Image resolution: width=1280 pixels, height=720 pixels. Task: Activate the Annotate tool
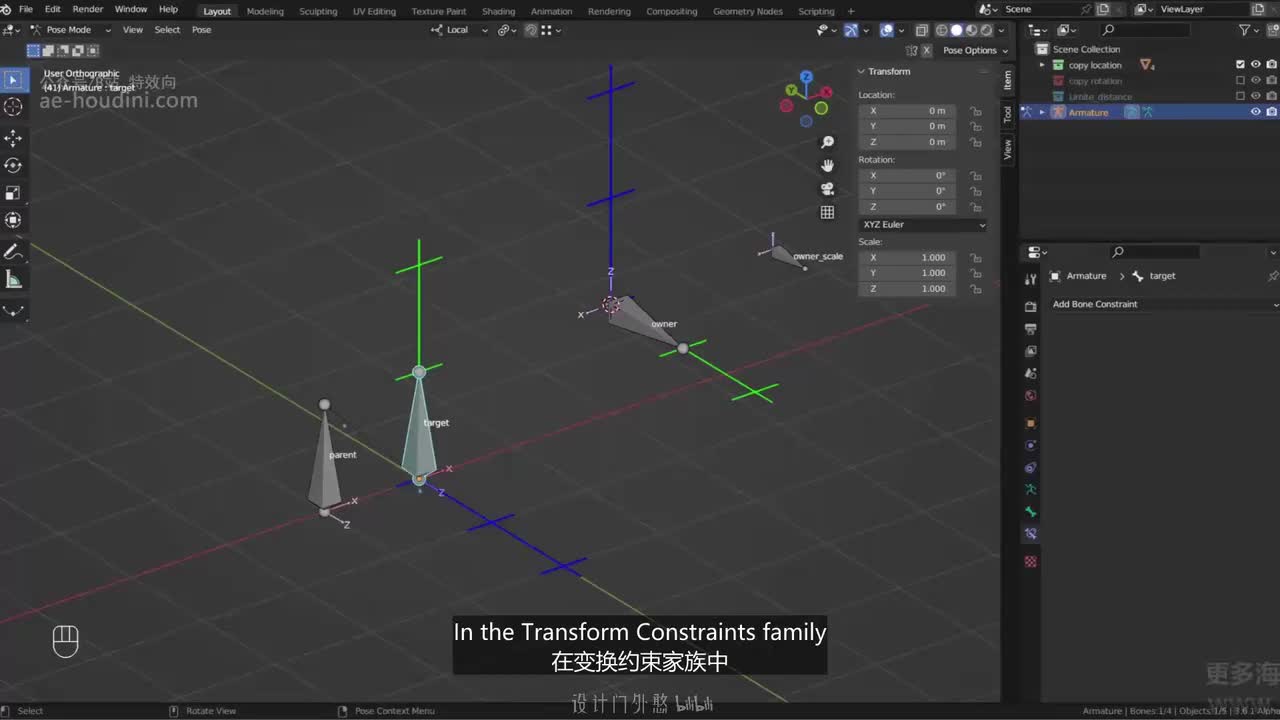(14, 251)
